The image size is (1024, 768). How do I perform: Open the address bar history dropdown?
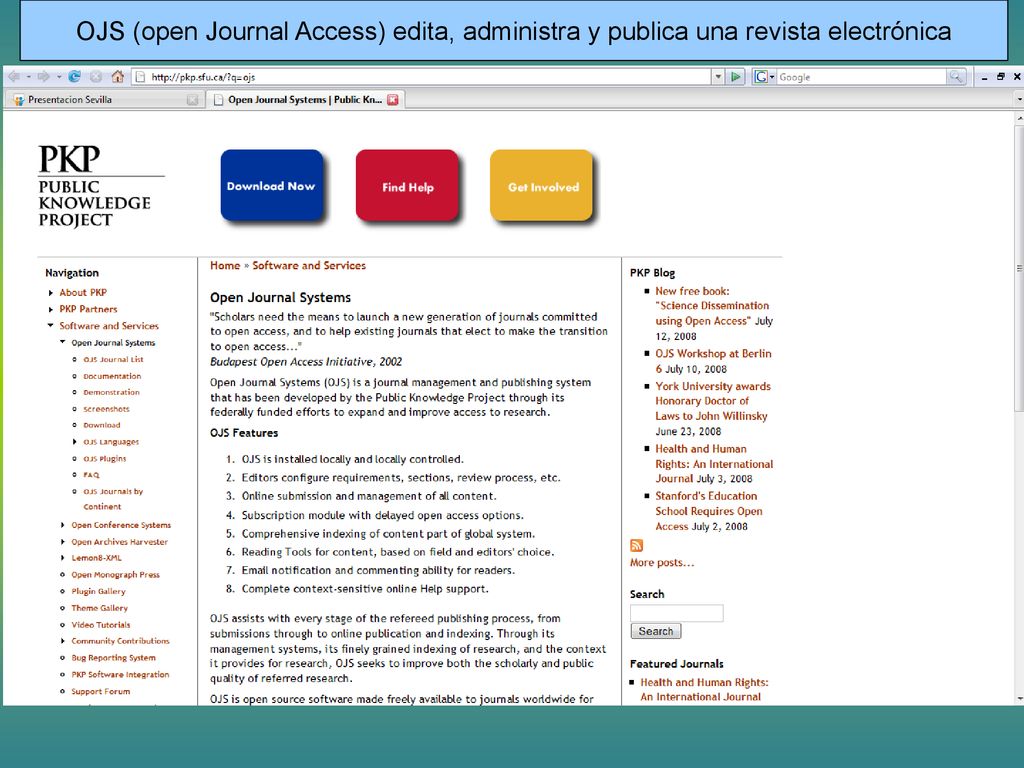point(718,77)
